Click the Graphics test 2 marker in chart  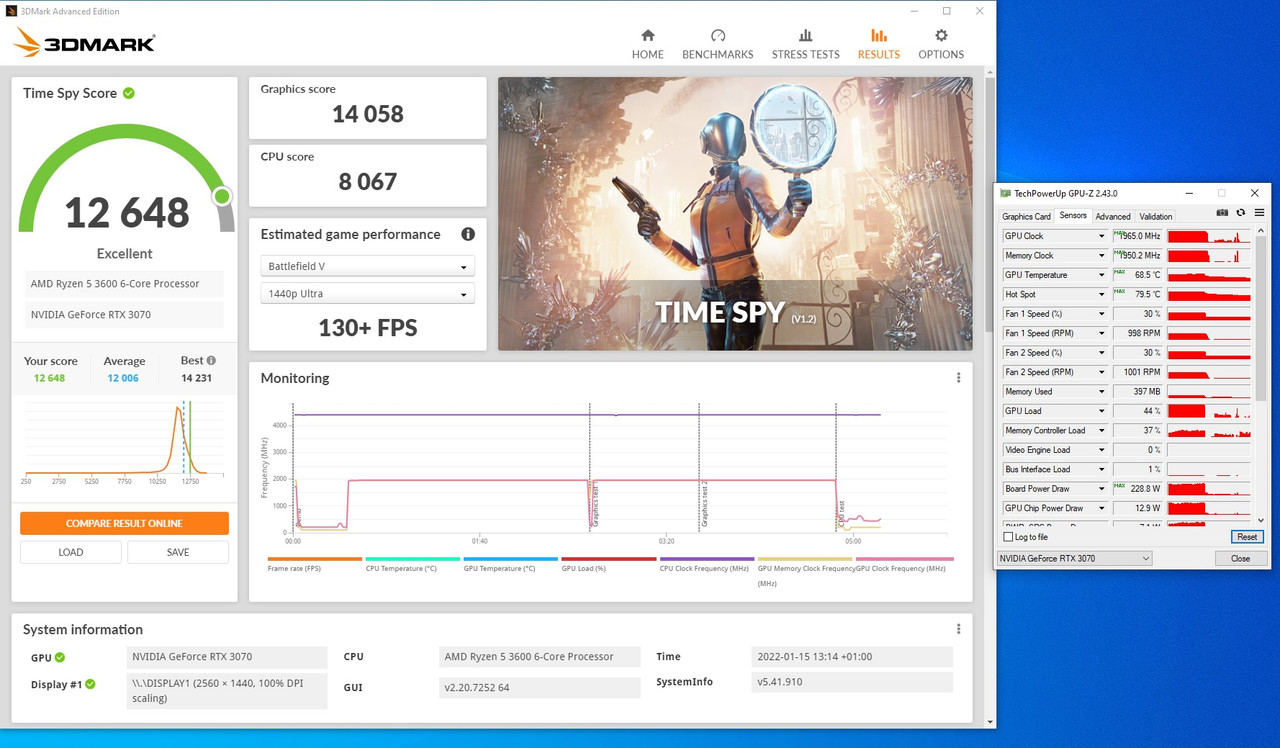pos(705,504)
